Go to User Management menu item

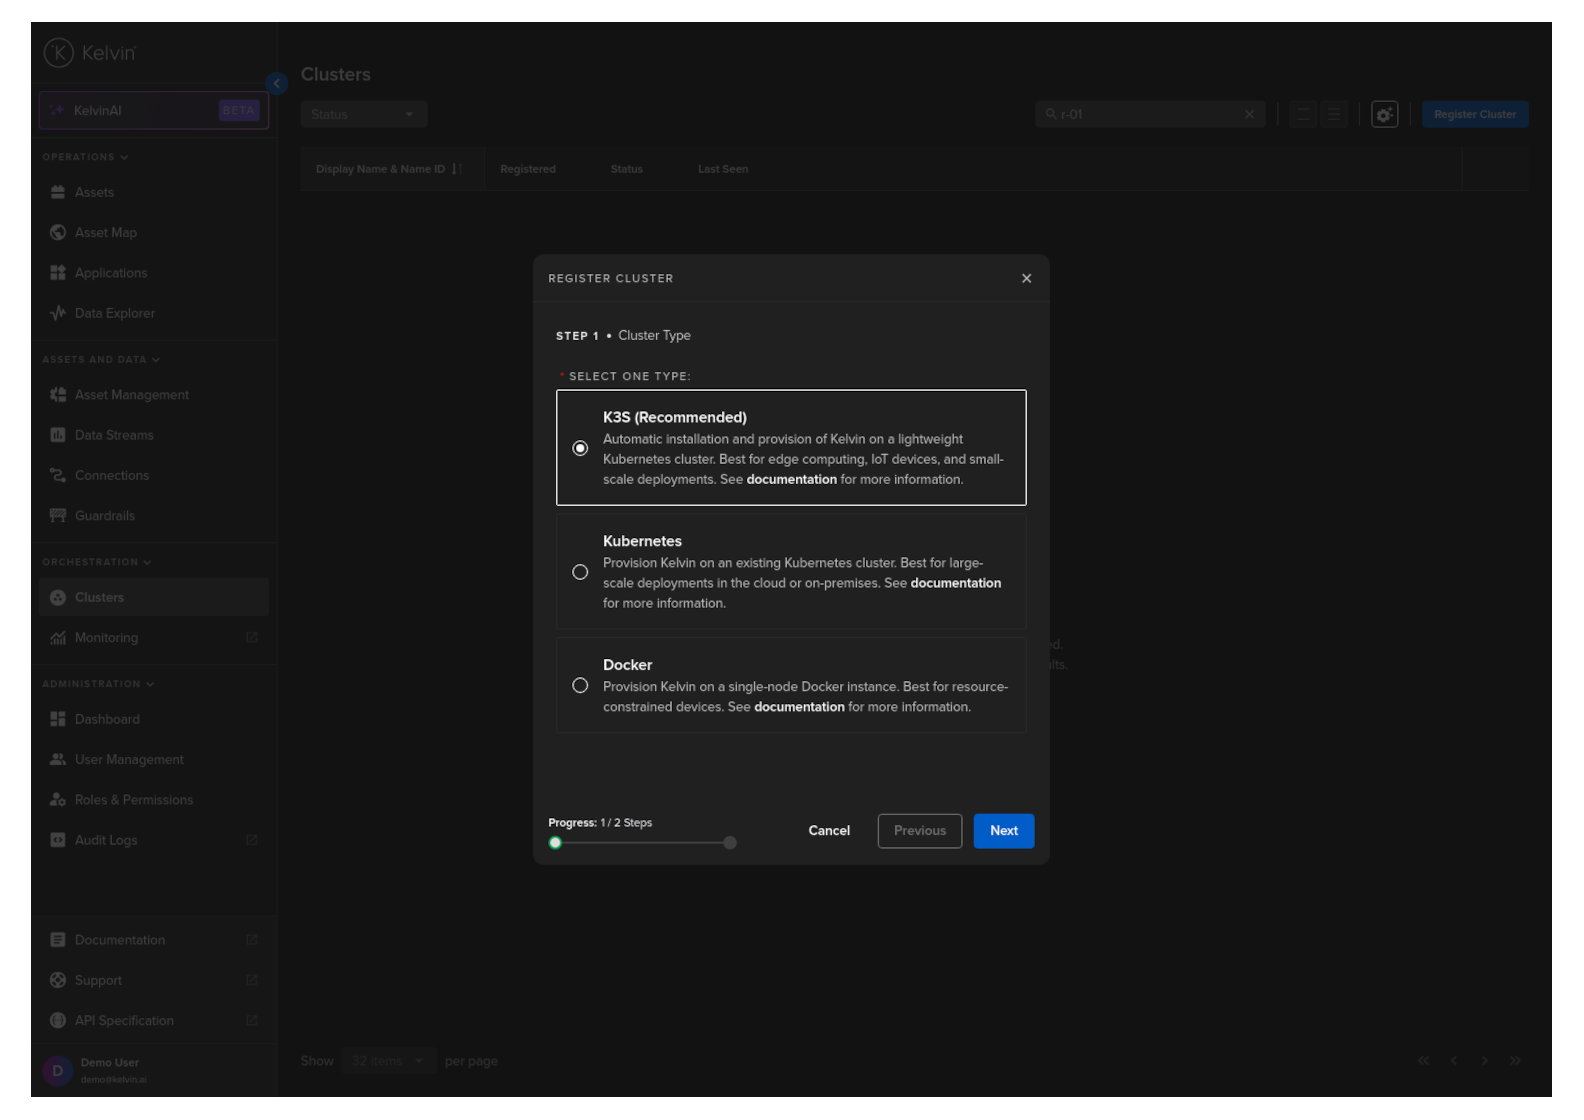pyautogui.click(x=129, y=760)
